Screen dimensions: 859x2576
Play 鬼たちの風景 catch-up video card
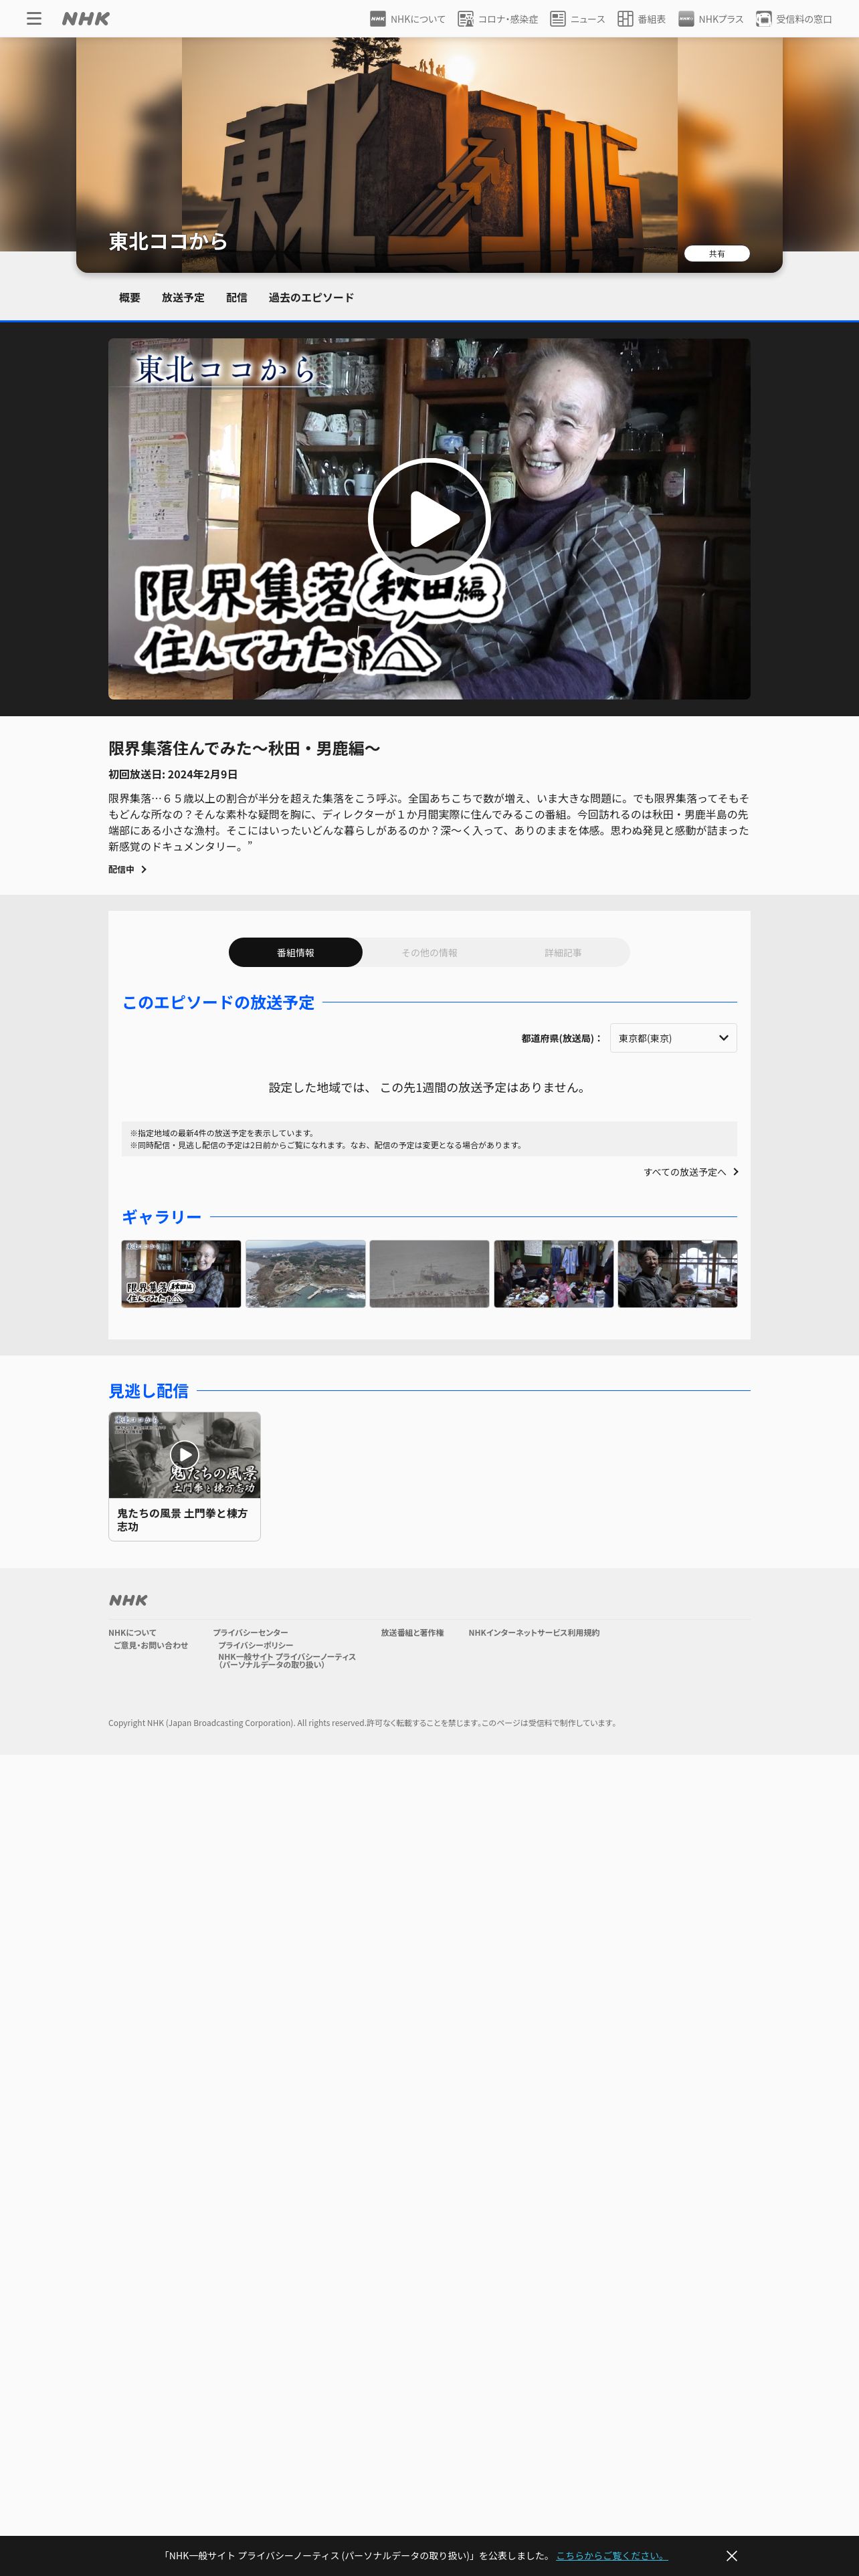pyautogui.click(x=184, y=1455)
